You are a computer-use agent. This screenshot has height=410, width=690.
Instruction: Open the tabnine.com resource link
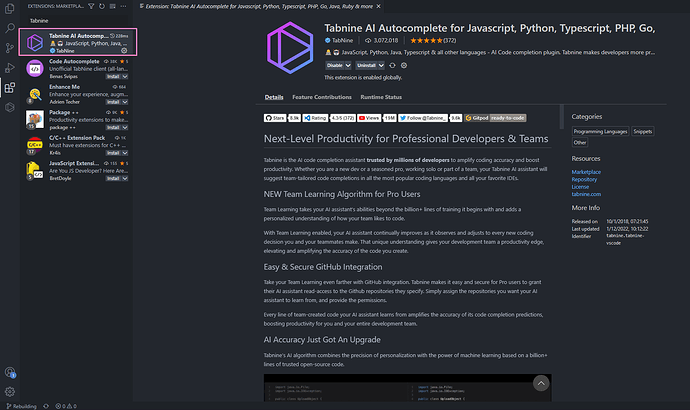pos(587,193)
